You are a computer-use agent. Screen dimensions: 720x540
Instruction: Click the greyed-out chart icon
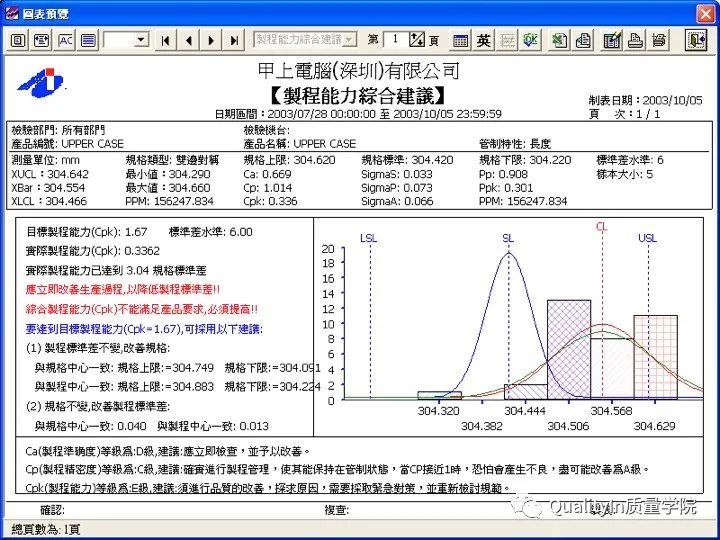pos(507,40)
